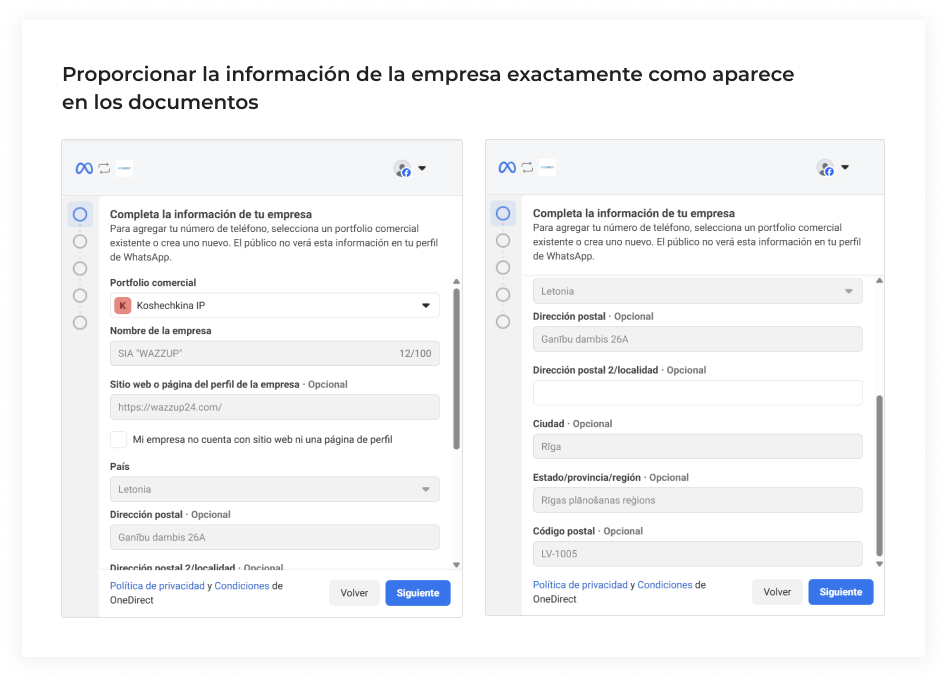Viewport: 947px width, 681px height.
Task: Click the Meta logo in the right panel header
Action: pos(507,168)
